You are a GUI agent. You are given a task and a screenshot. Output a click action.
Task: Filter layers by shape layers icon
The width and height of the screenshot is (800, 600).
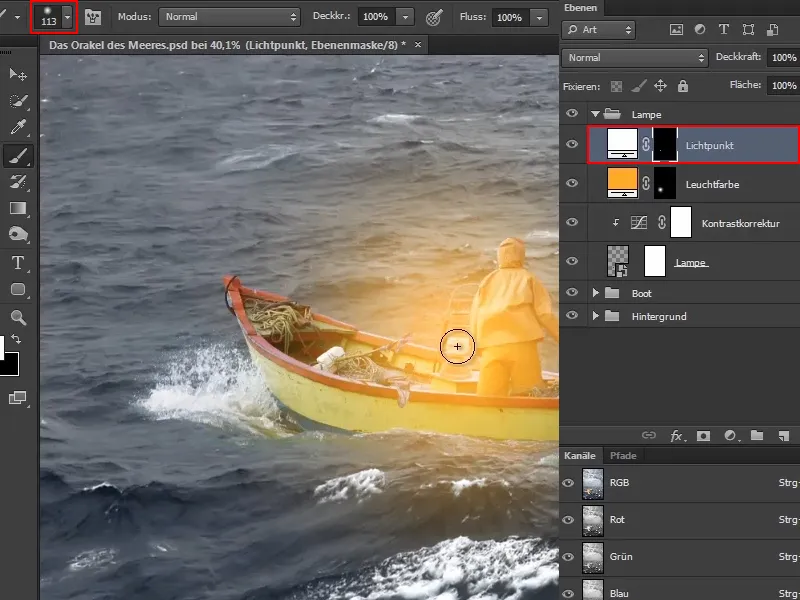pos(748,30)
